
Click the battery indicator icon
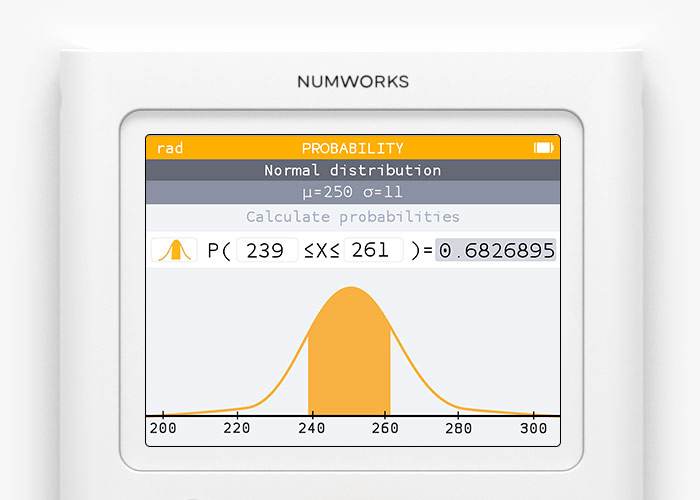pyautogui.click(x=543, y=148)
